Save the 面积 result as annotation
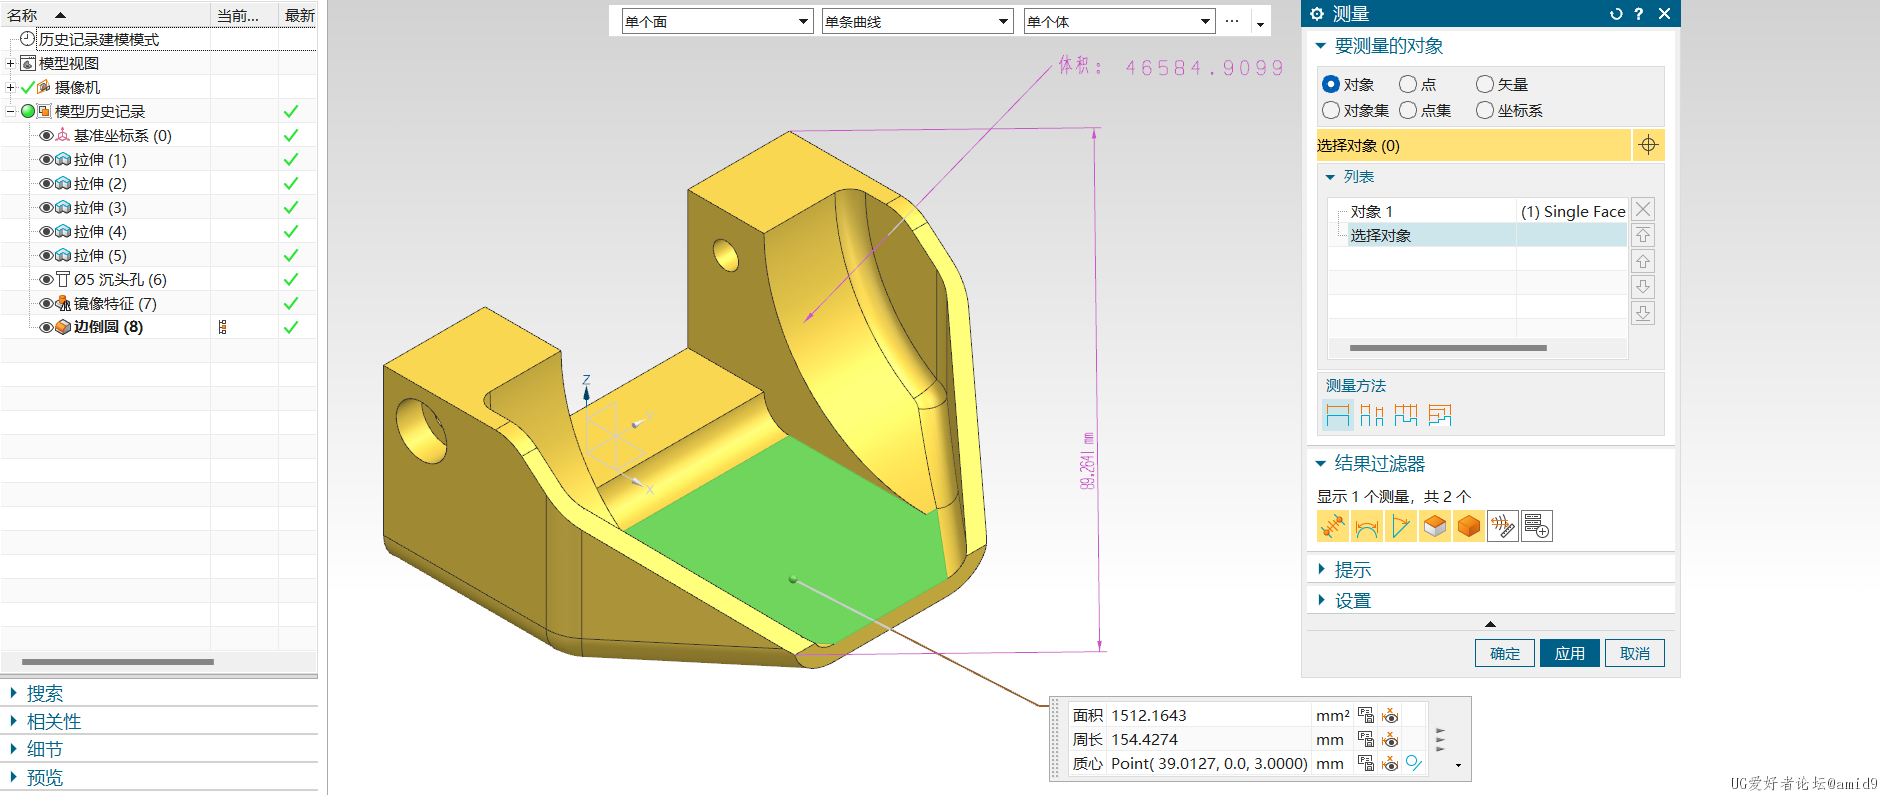This screenshot has width=1880, height=795. 1366,715
